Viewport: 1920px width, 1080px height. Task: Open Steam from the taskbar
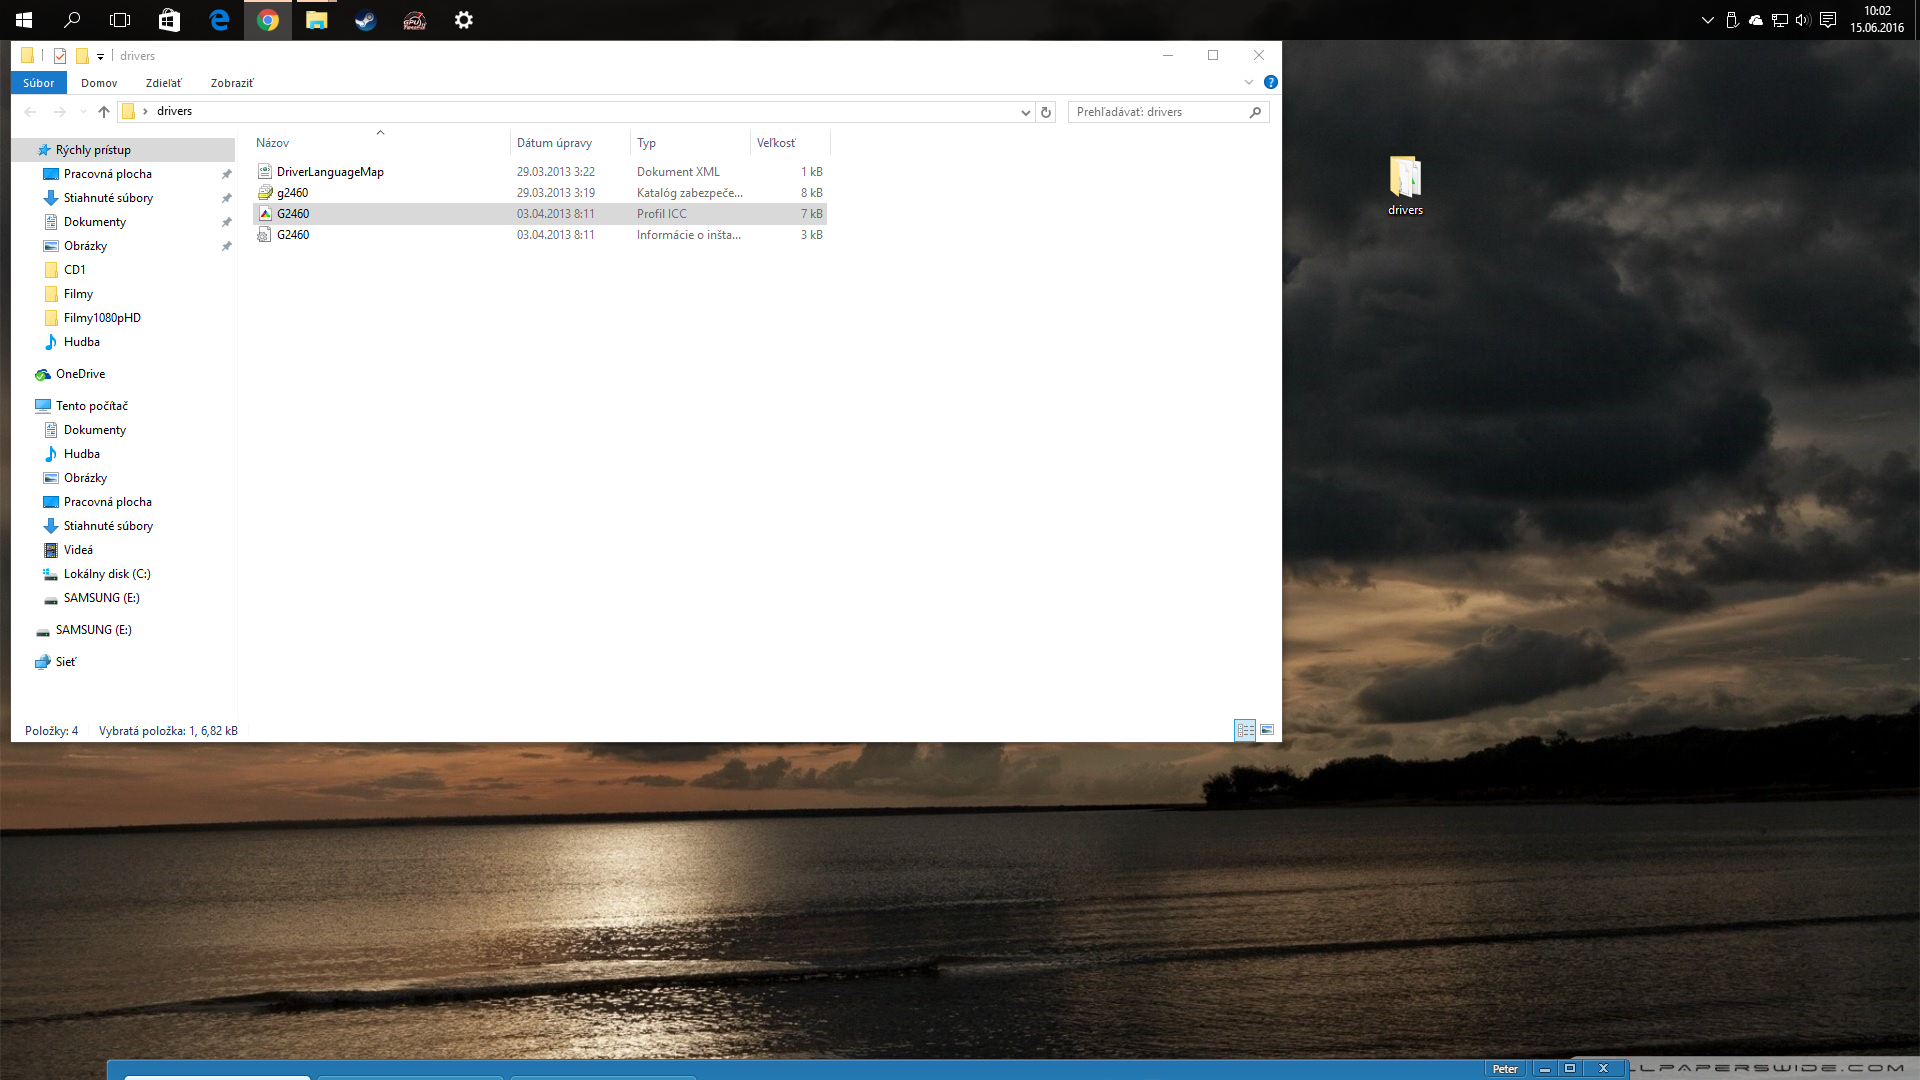[x=365, y=20]
